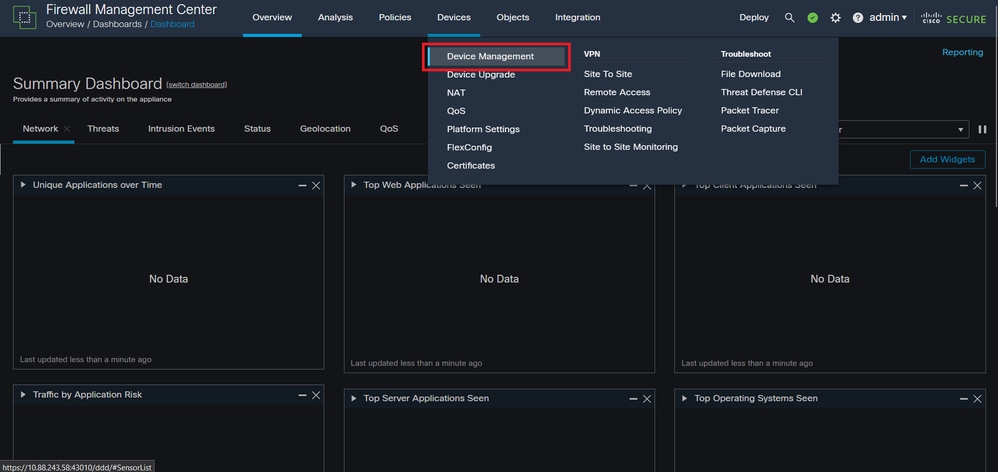Image resolution: width=998 pixels, height=472 pixels.
Task: Select the Network dashboard tab
Action: click(x=40, y=128)
